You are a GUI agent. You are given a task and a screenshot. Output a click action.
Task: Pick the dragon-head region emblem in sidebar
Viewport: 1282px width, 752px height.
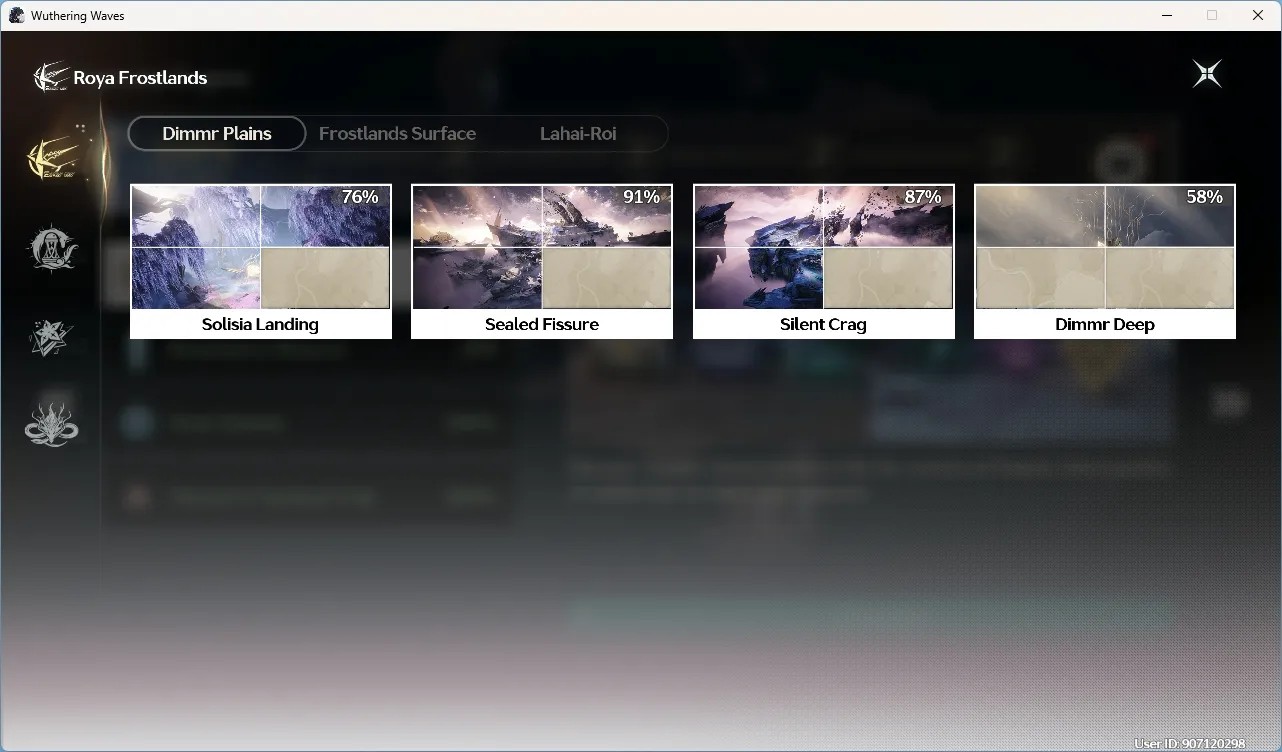(x=52, y=425)
